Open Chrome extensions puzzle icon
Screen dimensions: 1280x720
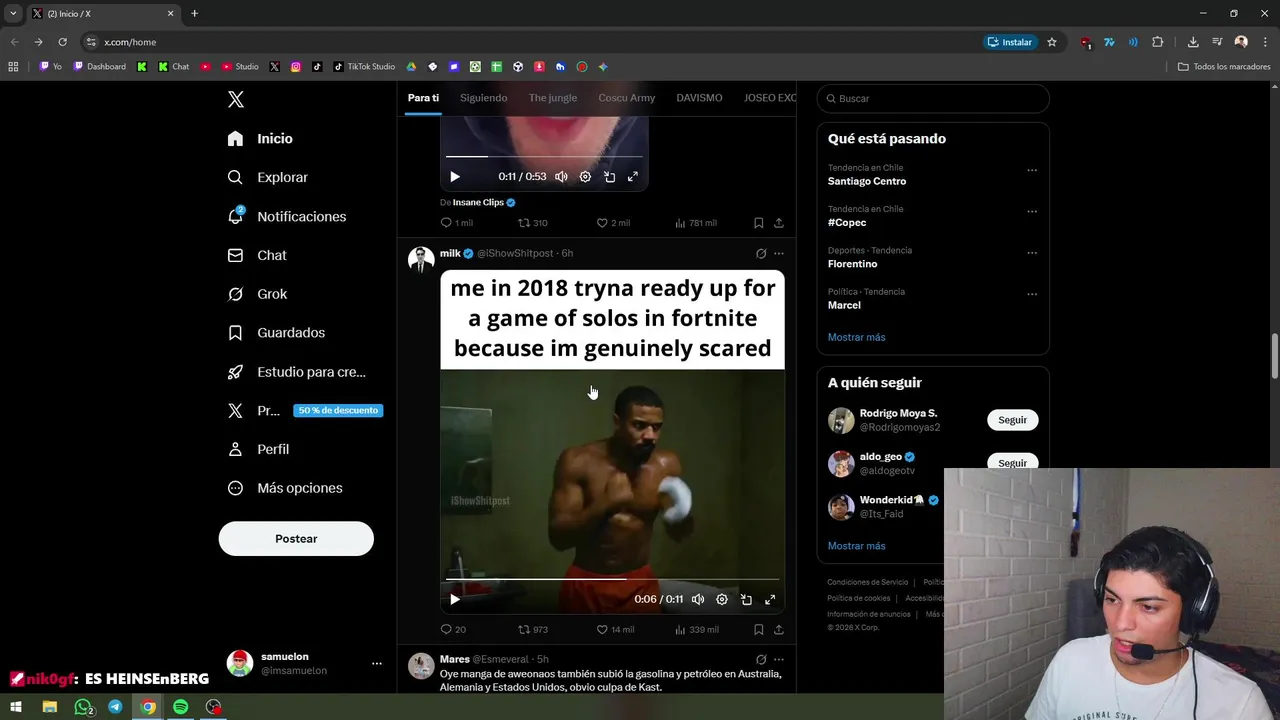point(1158,42)
